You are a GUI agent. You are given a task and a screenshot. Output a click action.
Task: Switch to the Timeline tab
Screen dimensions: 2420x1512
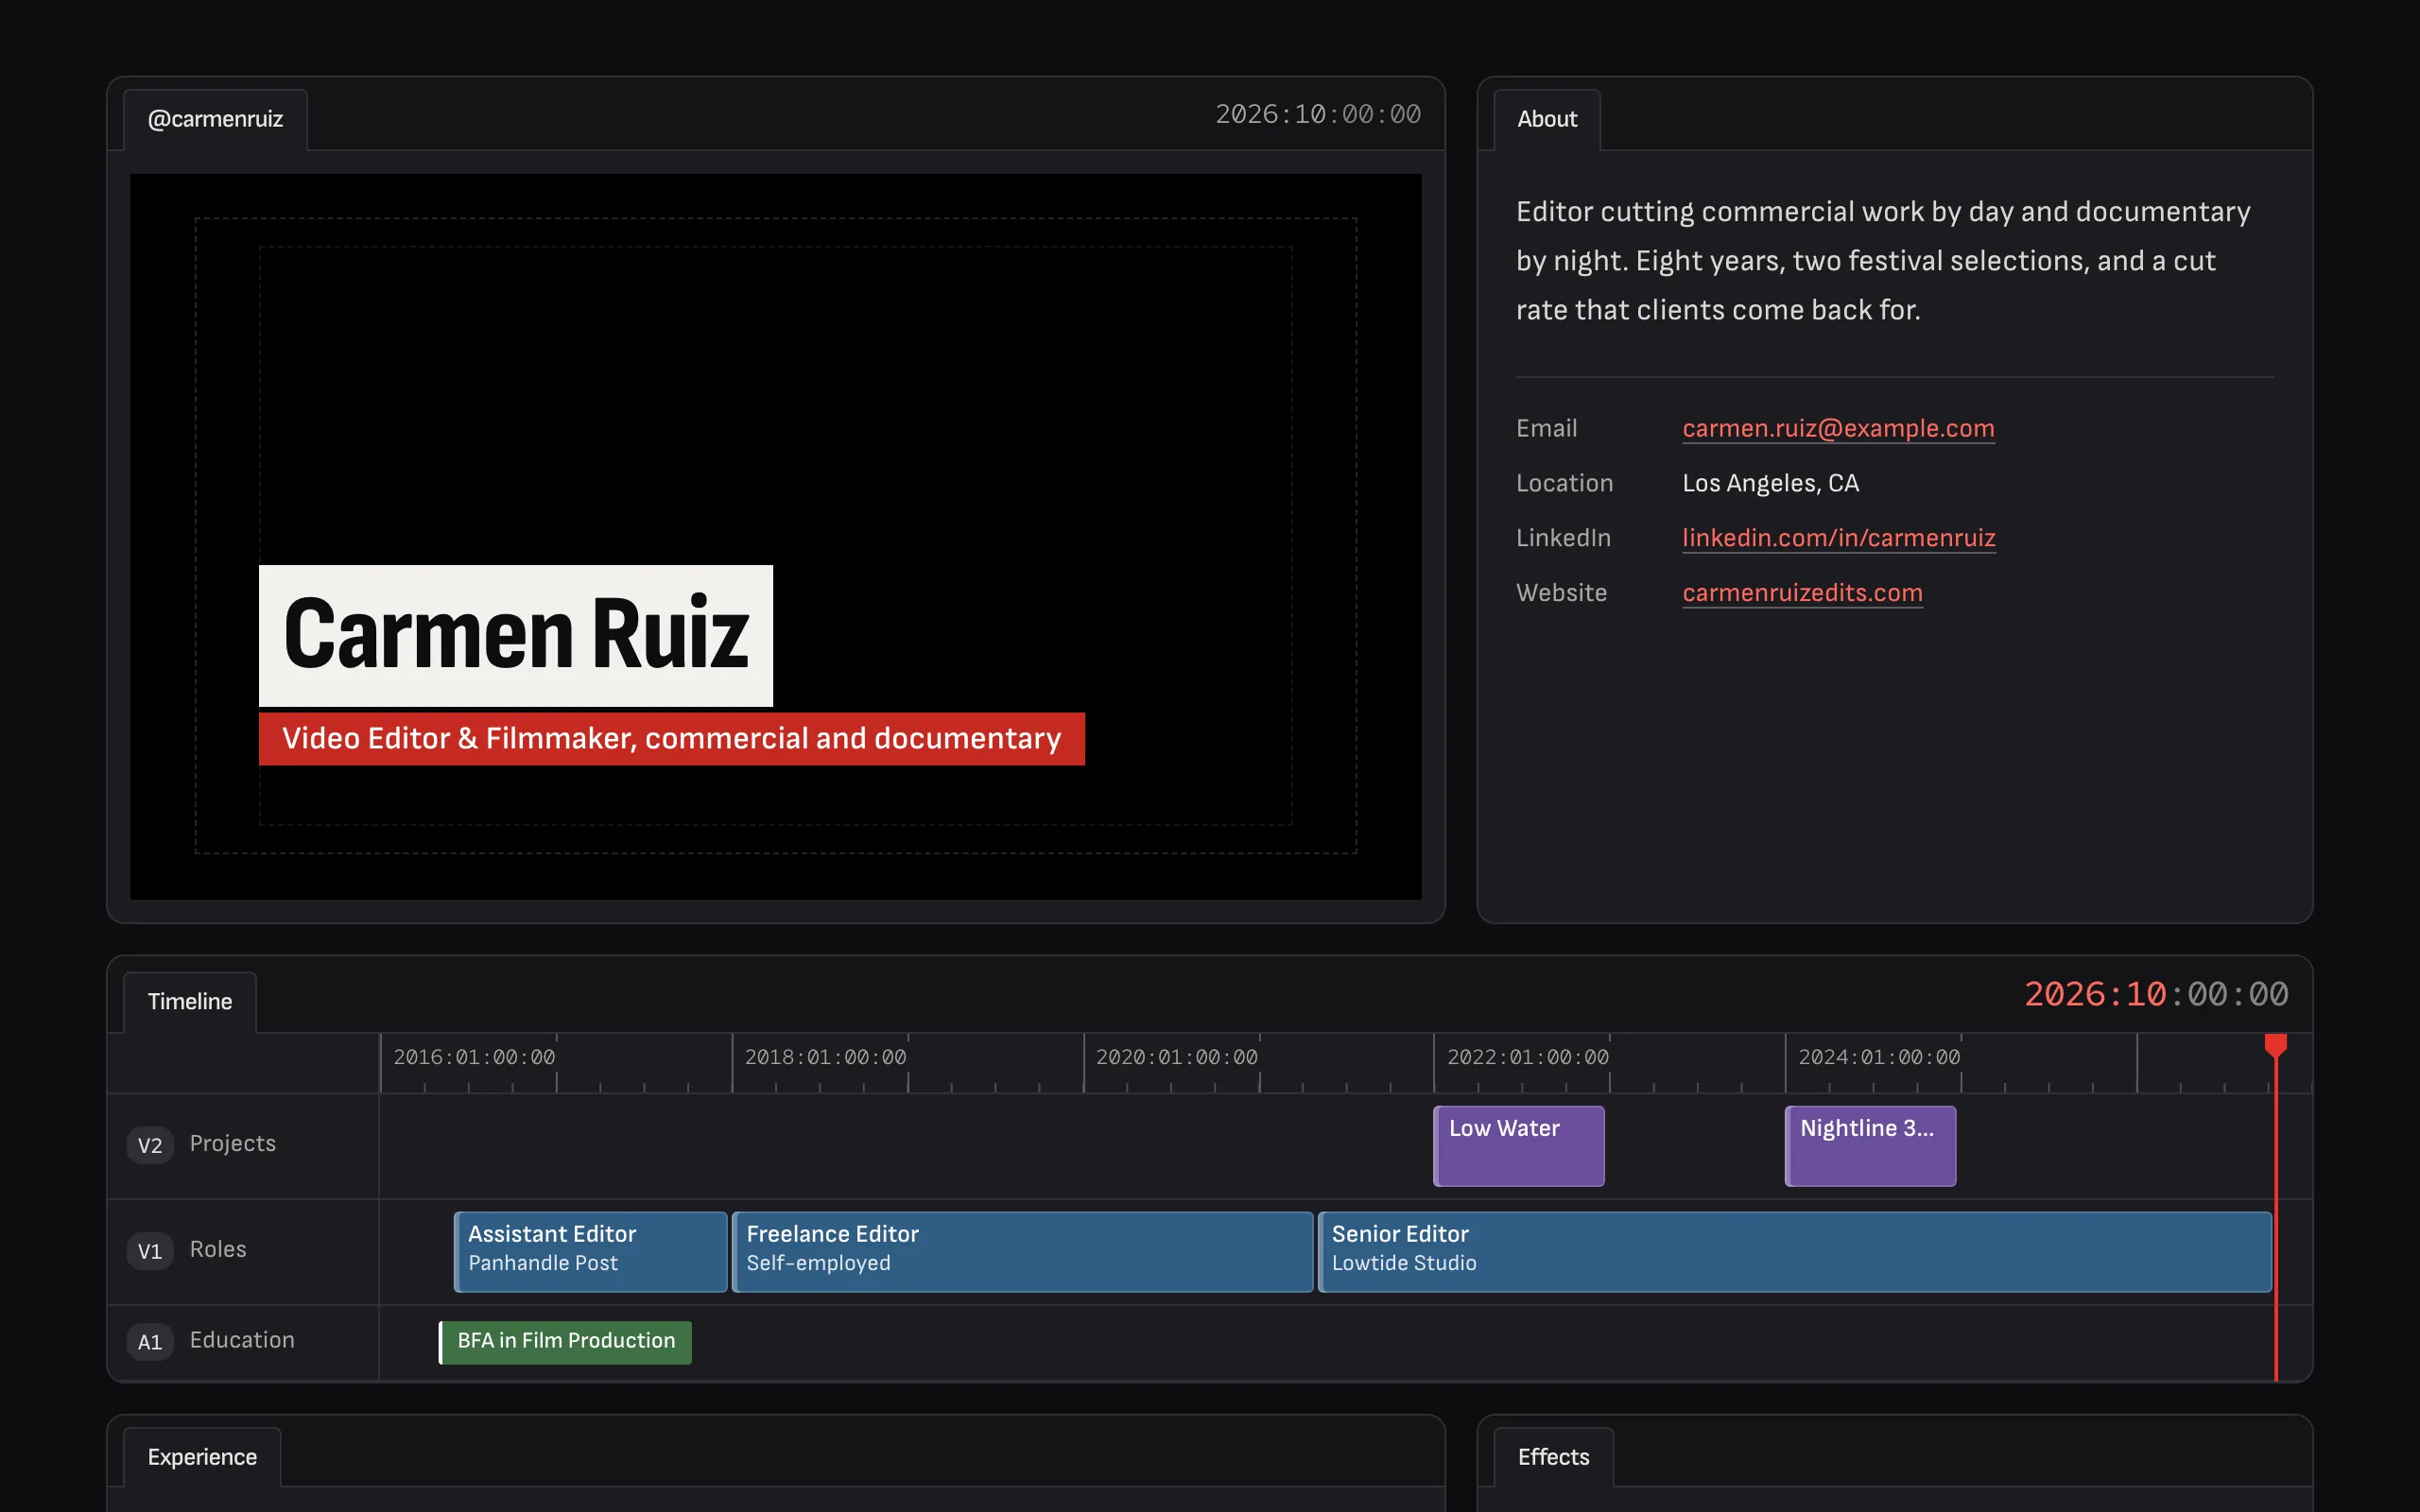(190, 1002)
